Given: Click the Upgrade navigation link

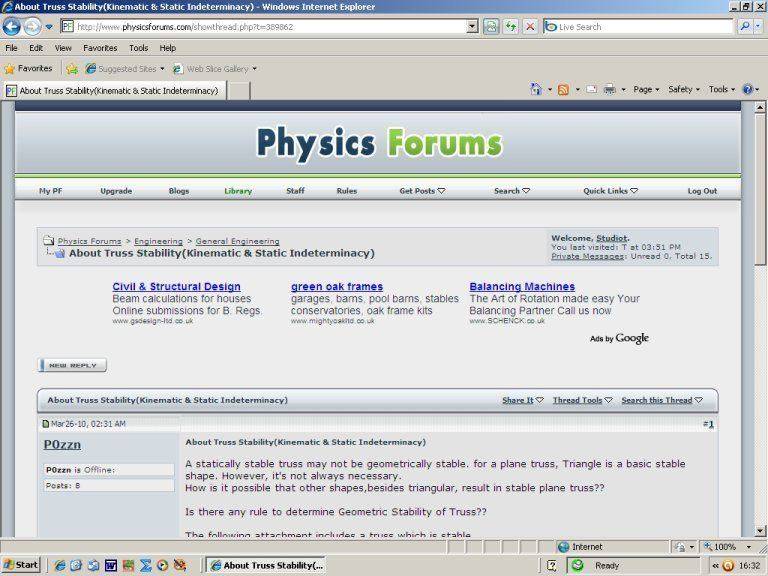Looking at the screenshot, I should coord(116,191).
